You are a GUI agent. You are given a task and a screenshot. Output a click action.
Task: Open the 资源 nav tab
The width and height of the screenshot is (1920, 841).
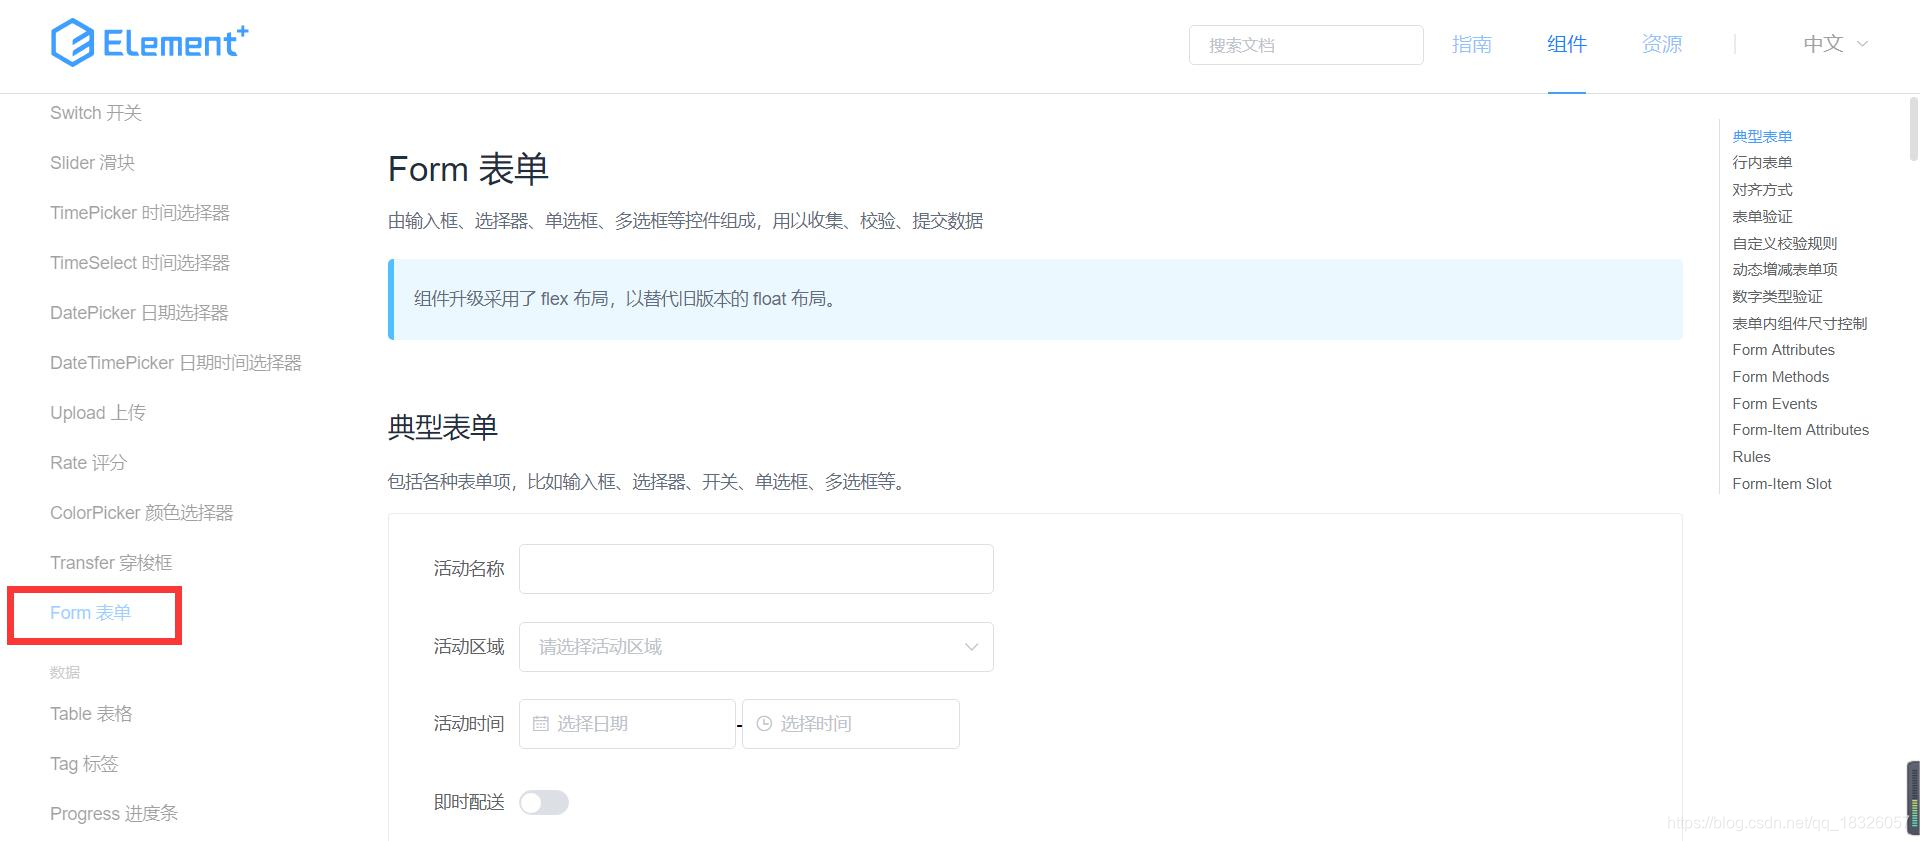(1661, 44)
